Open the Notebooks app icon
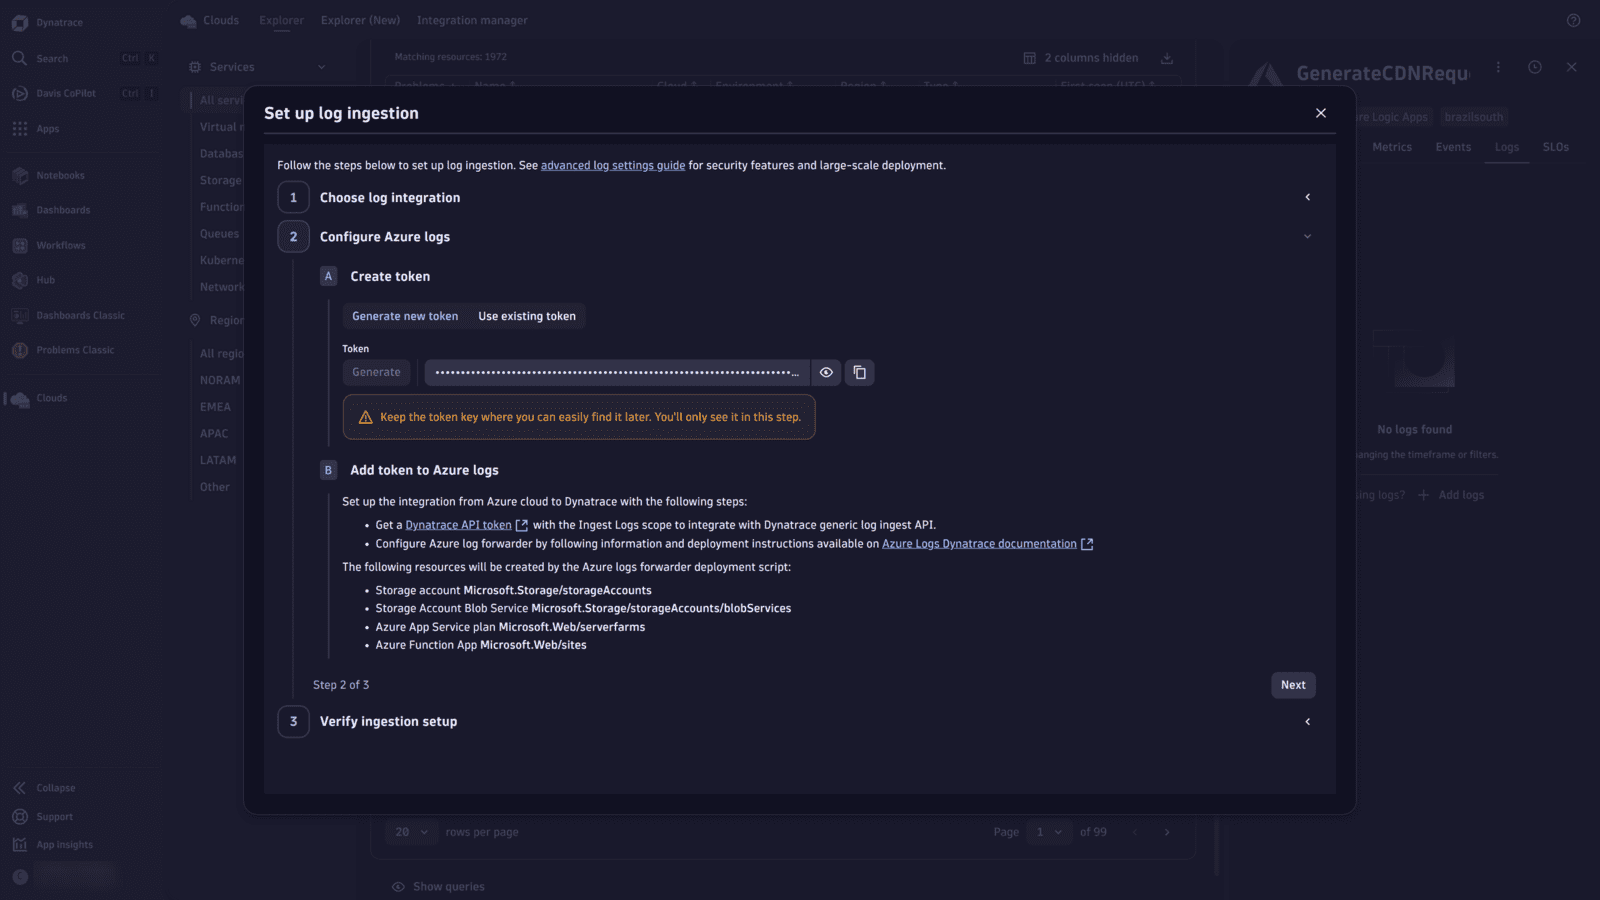 (20, 175)
